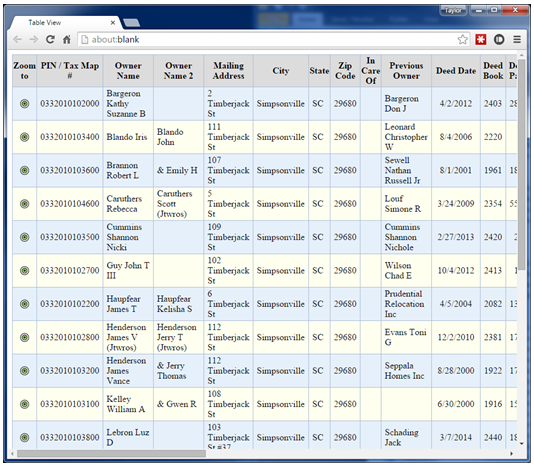Select owner Guy John T III

coord(128,270)
